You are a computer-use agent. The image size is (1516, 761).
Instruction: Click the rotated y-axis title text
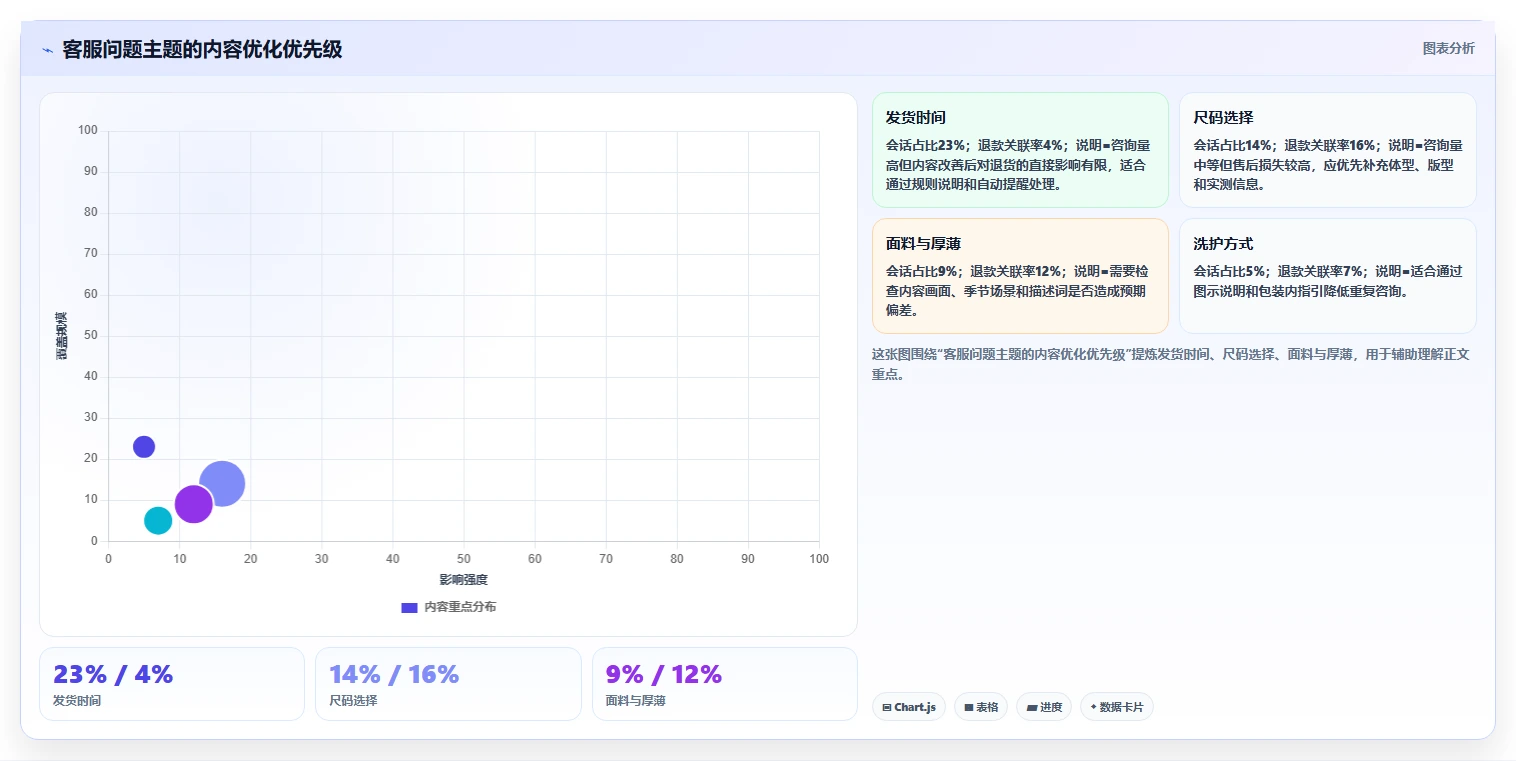click(x=61, y=336)
